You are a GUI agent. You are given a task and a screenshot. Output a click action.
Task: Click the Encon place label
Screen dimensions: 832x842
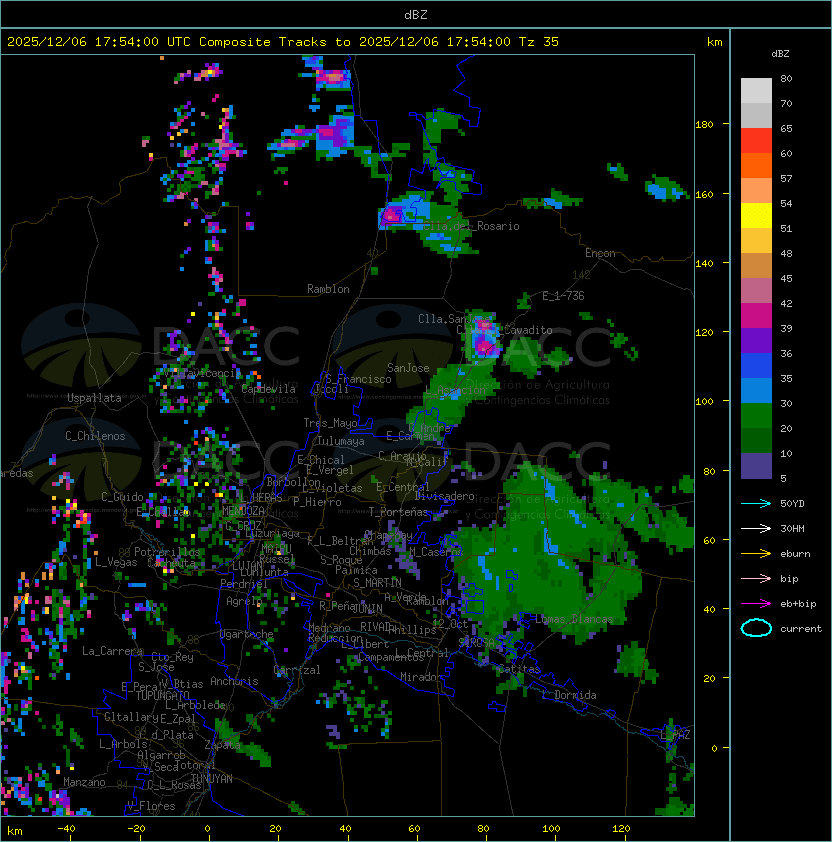tap(600, 253)
